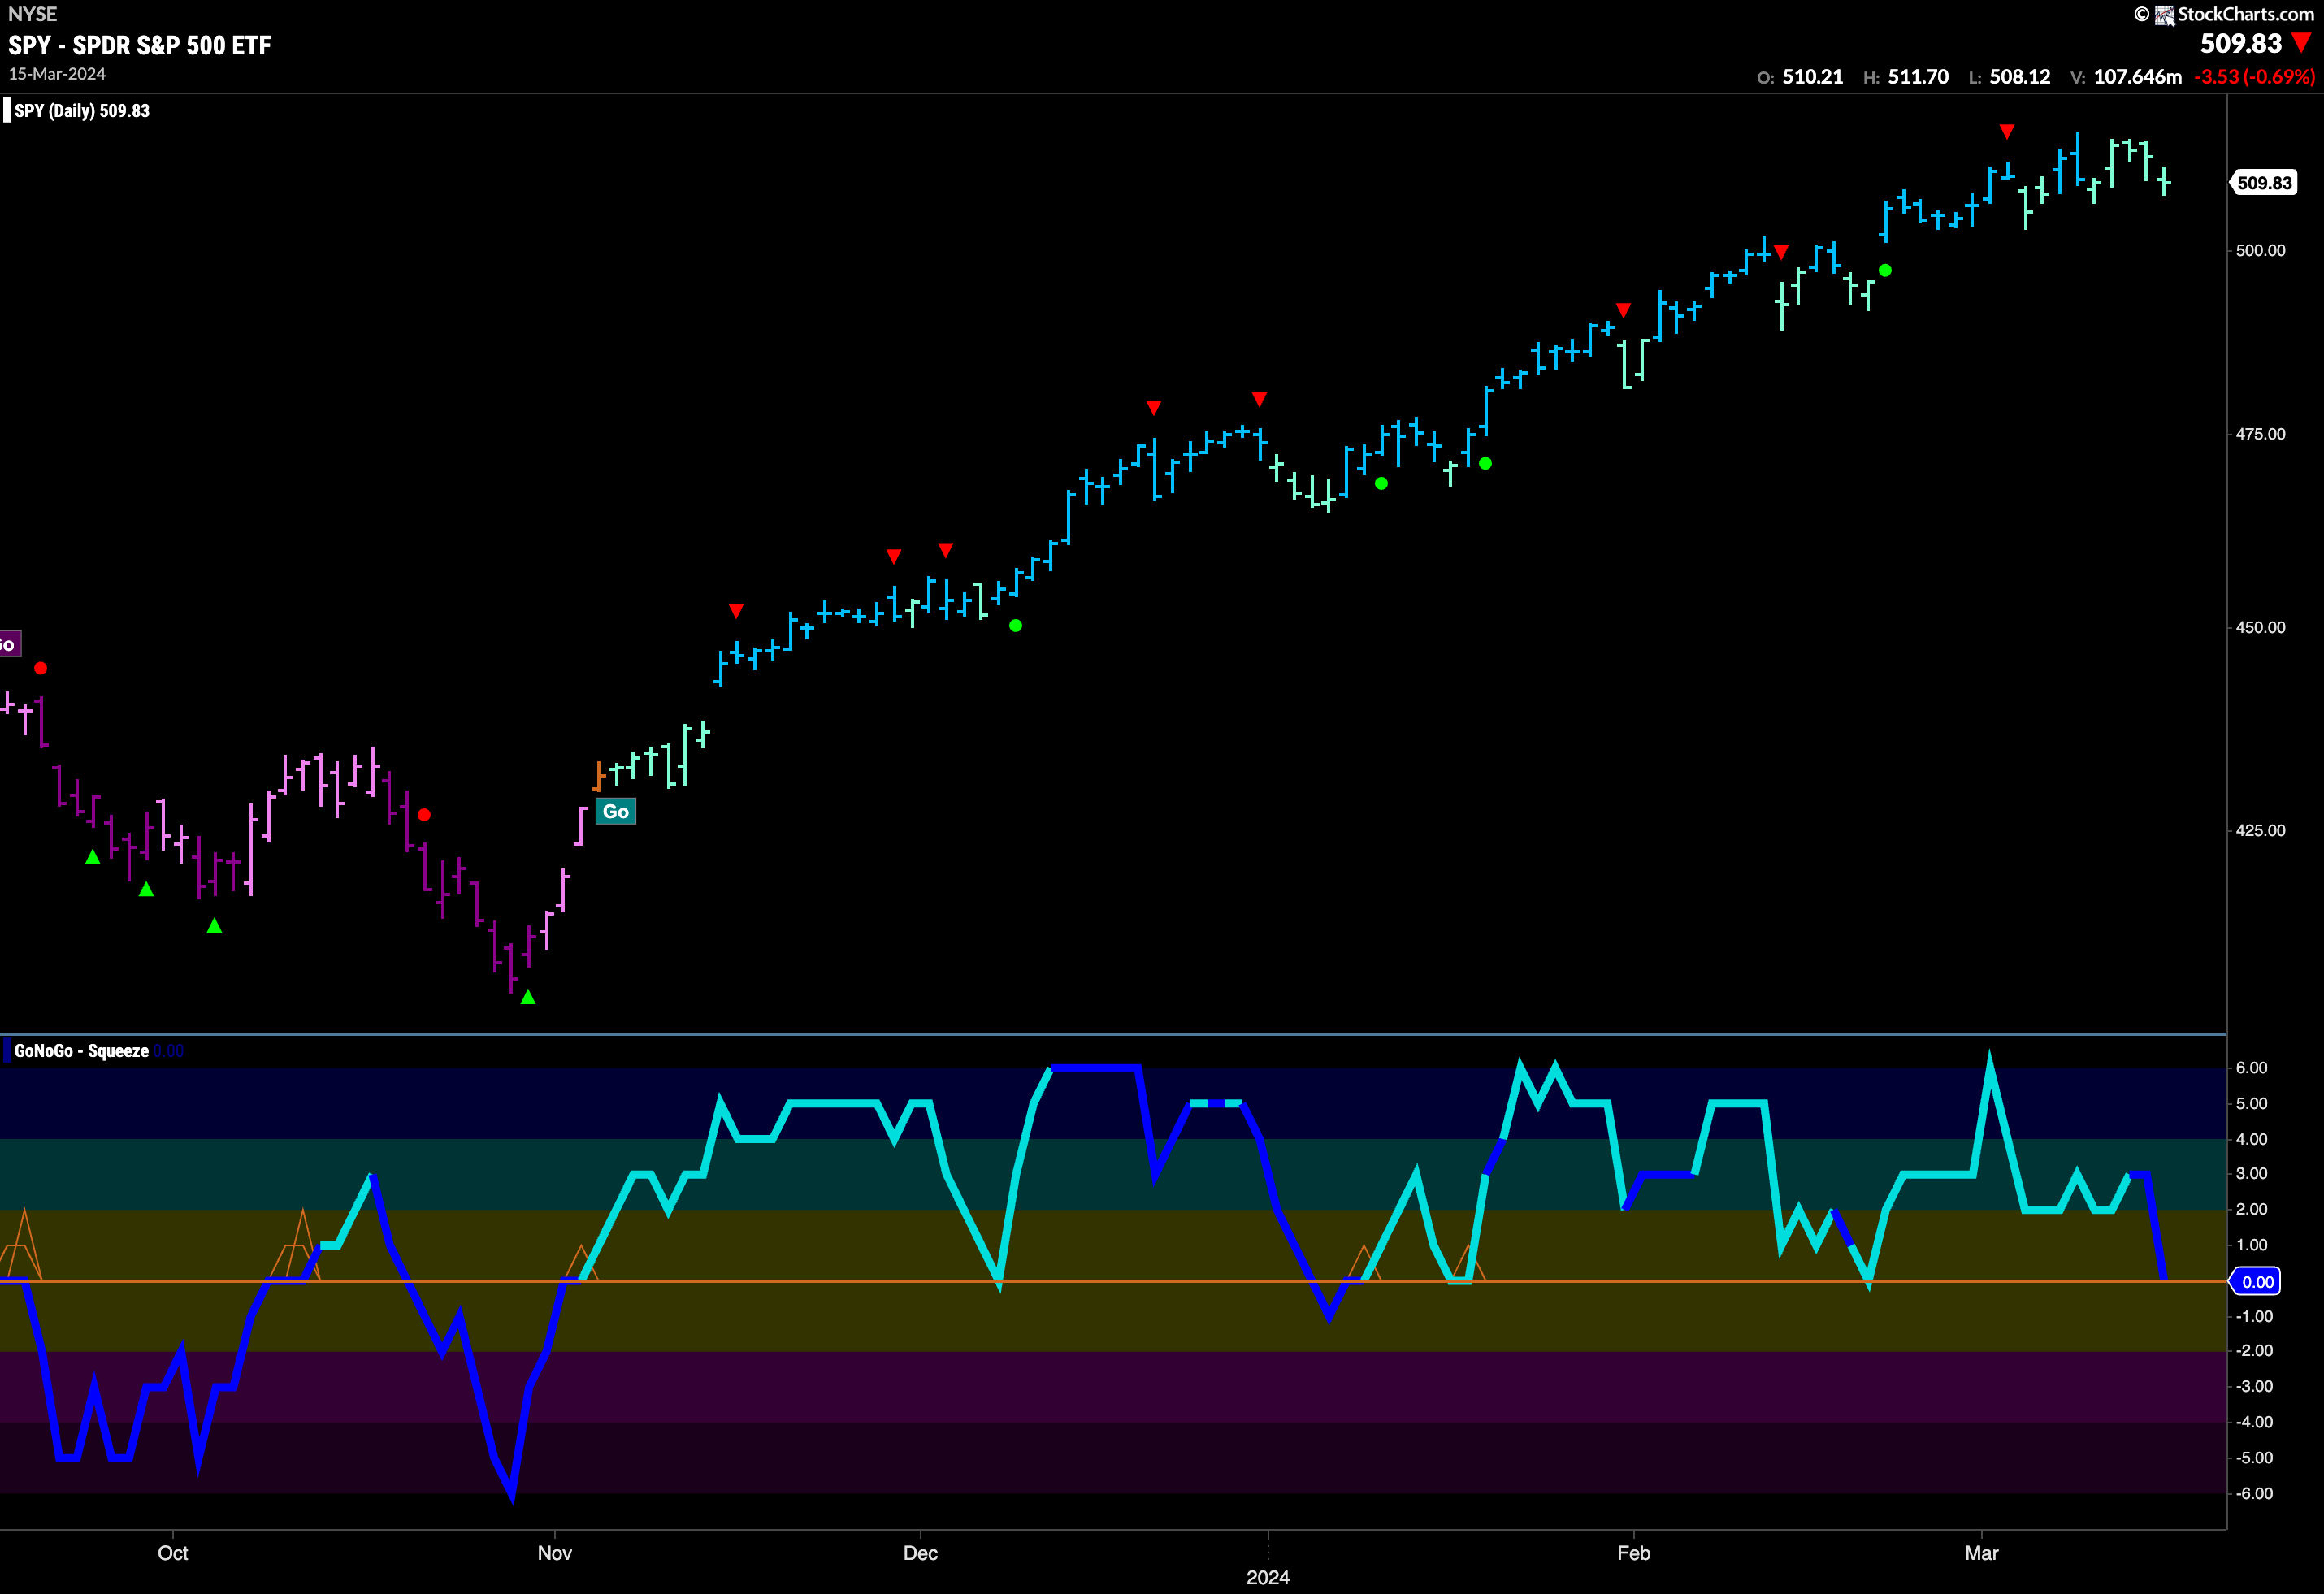Click the Mar label on time axis
The image size is (2324, 1594).
point(1981,1553)
